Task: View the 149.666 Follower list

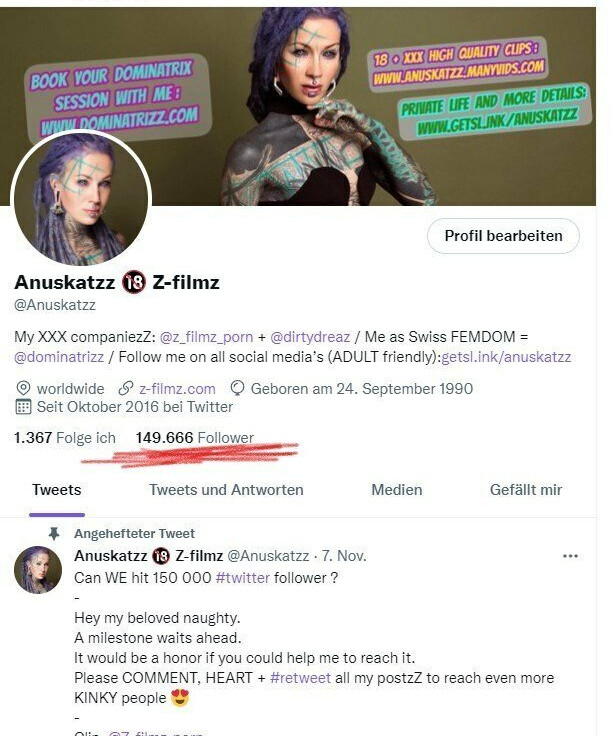Action: click(195, 438)
